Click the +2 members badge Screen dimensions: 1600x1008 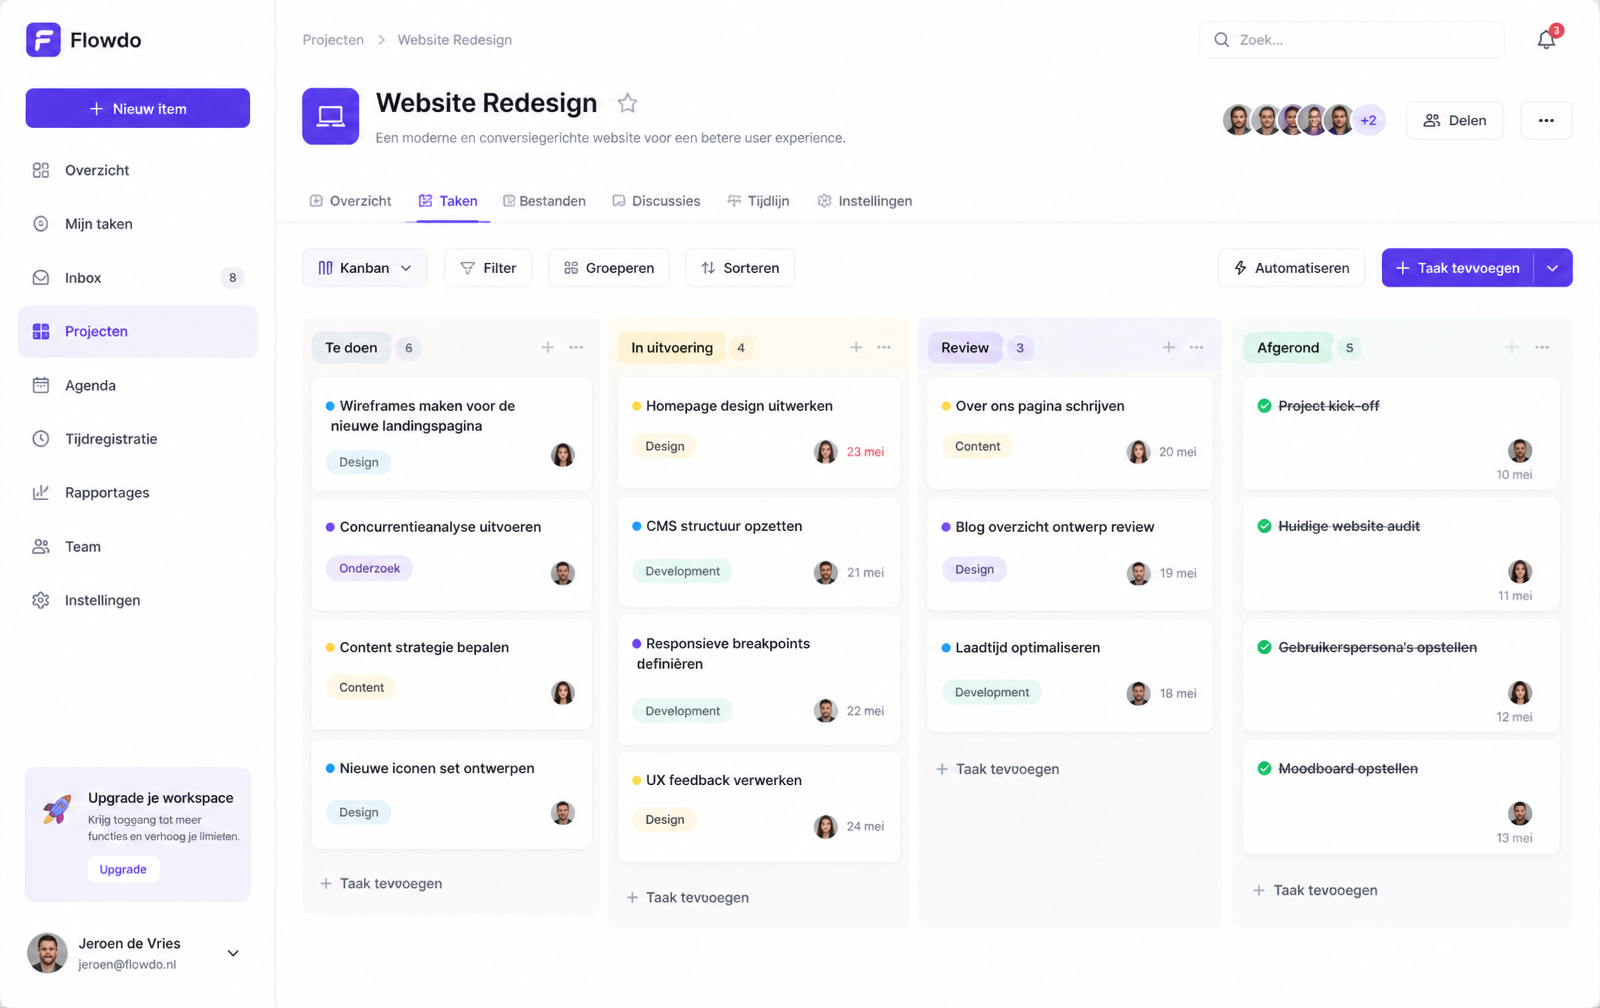click(1369, 120)
